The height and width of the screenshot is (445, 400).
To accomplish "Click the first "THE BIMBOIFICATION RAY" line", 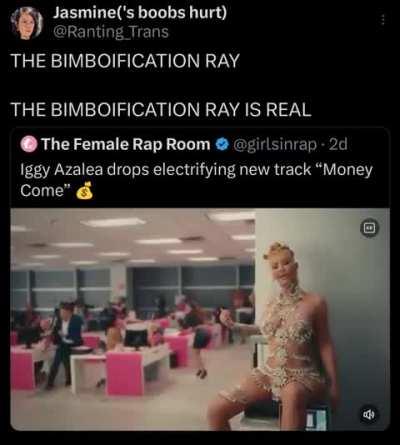I will tap(125, 61).
